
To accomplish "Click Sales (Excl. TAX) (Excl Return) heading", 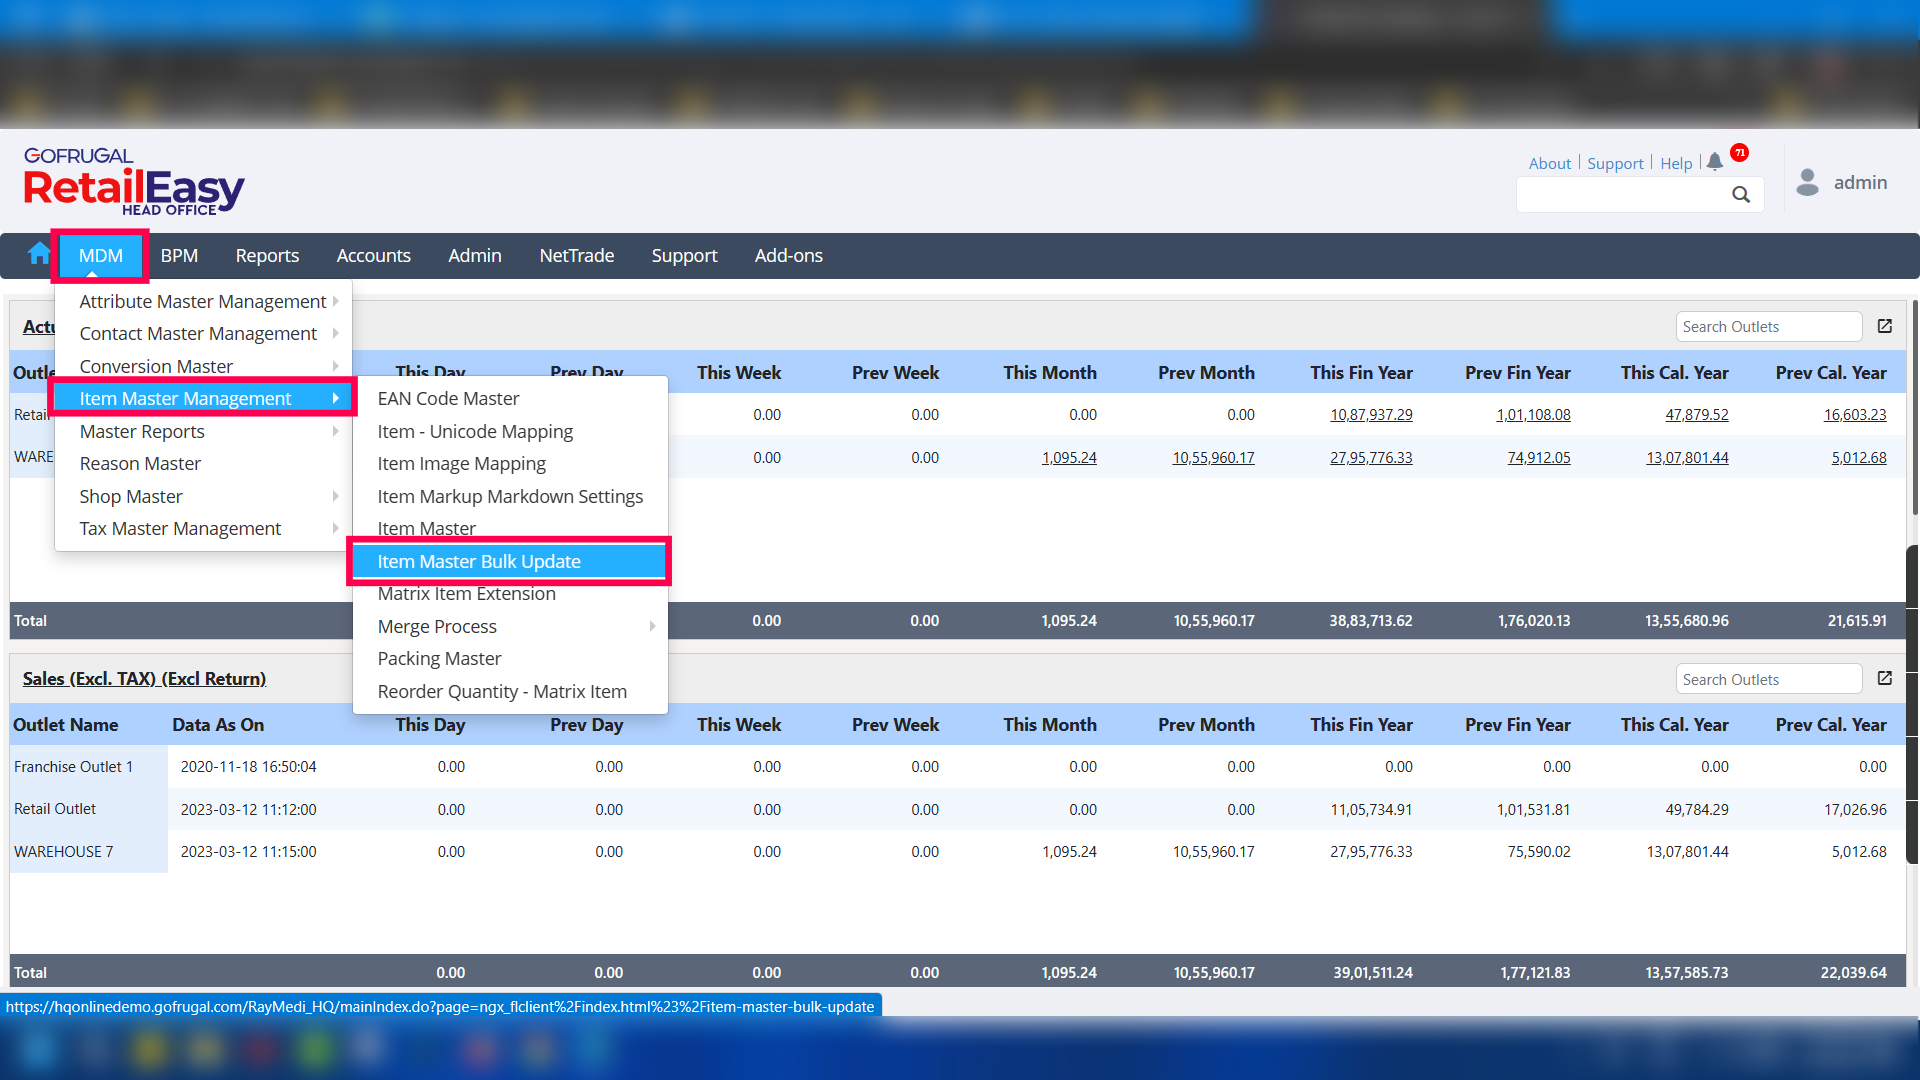I will [144, 679].
